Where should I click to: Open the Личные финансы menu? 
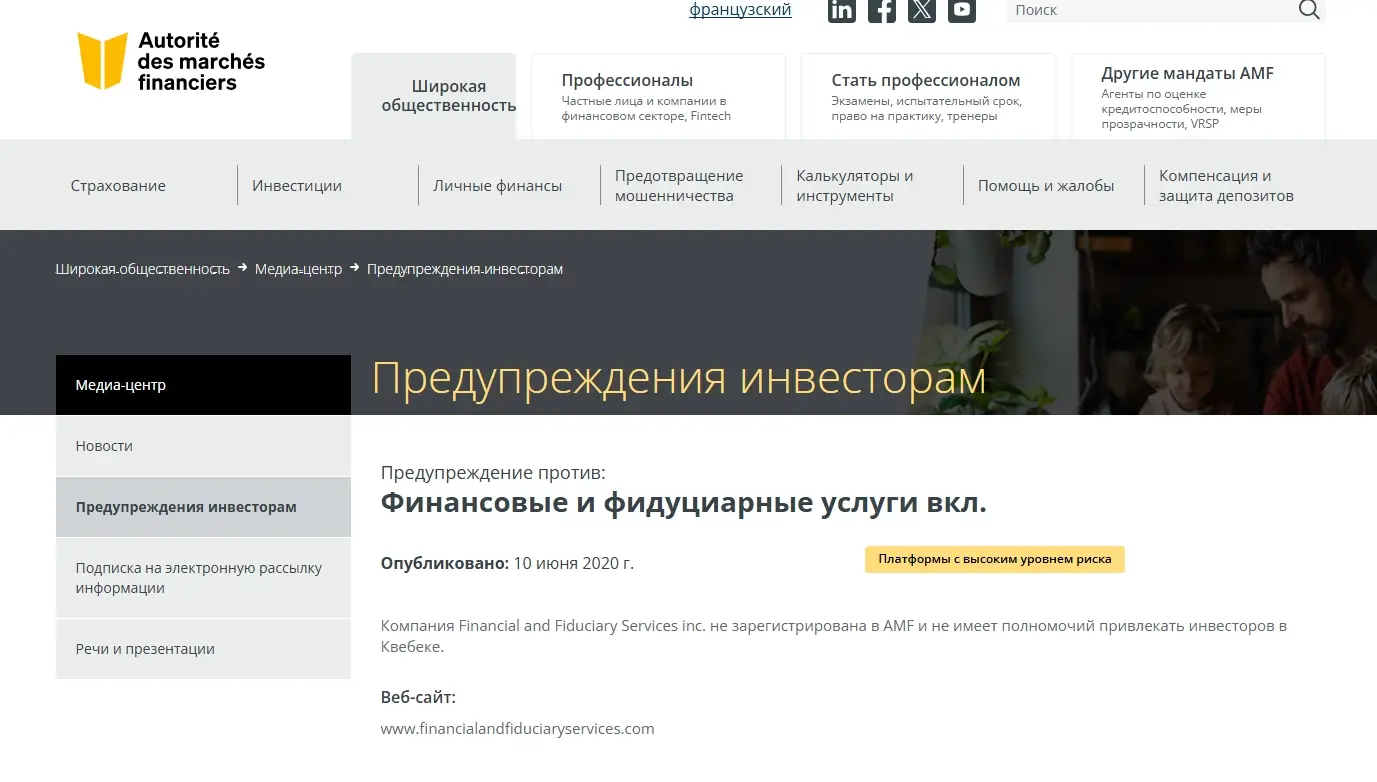[x=497, y=186]
